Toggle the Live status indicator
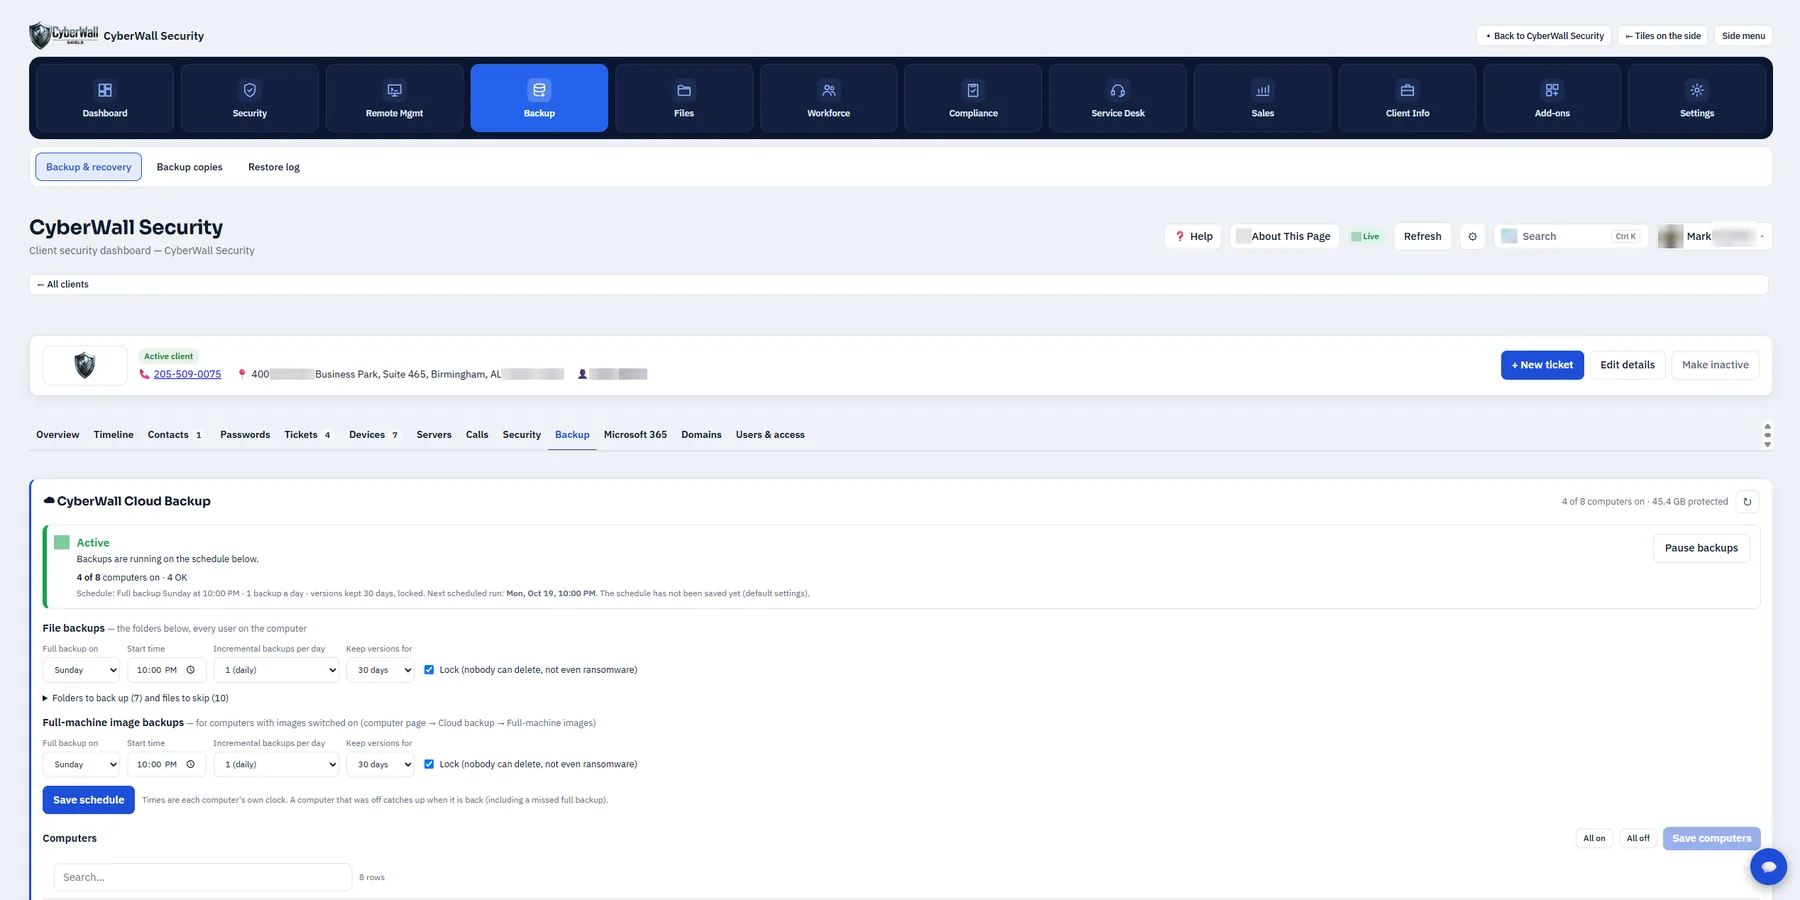This screenshot has width=1800, height=900. [1365, 237]
